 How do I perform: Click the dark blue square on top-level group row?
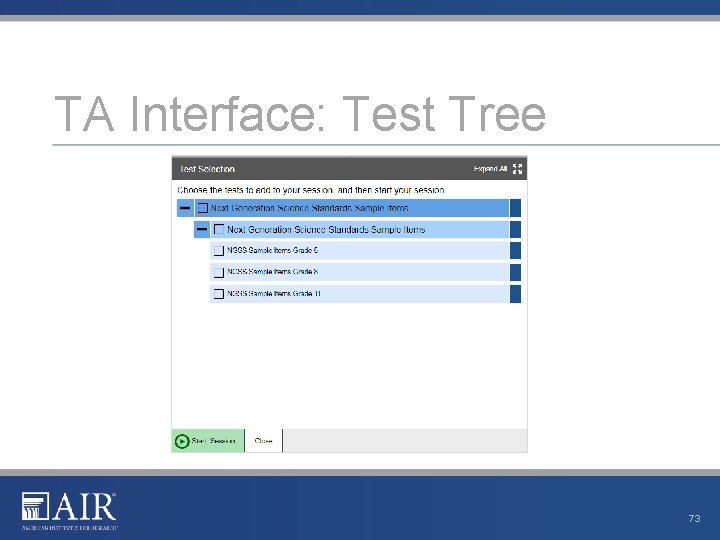pyautogui.click(x=515, y=208)
